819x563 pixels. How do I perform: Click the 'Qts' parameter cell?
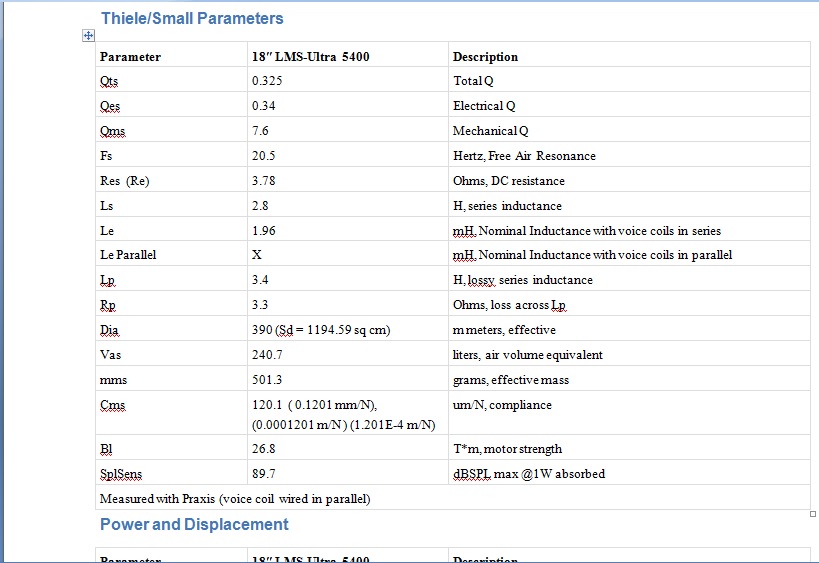click(171, 79)
